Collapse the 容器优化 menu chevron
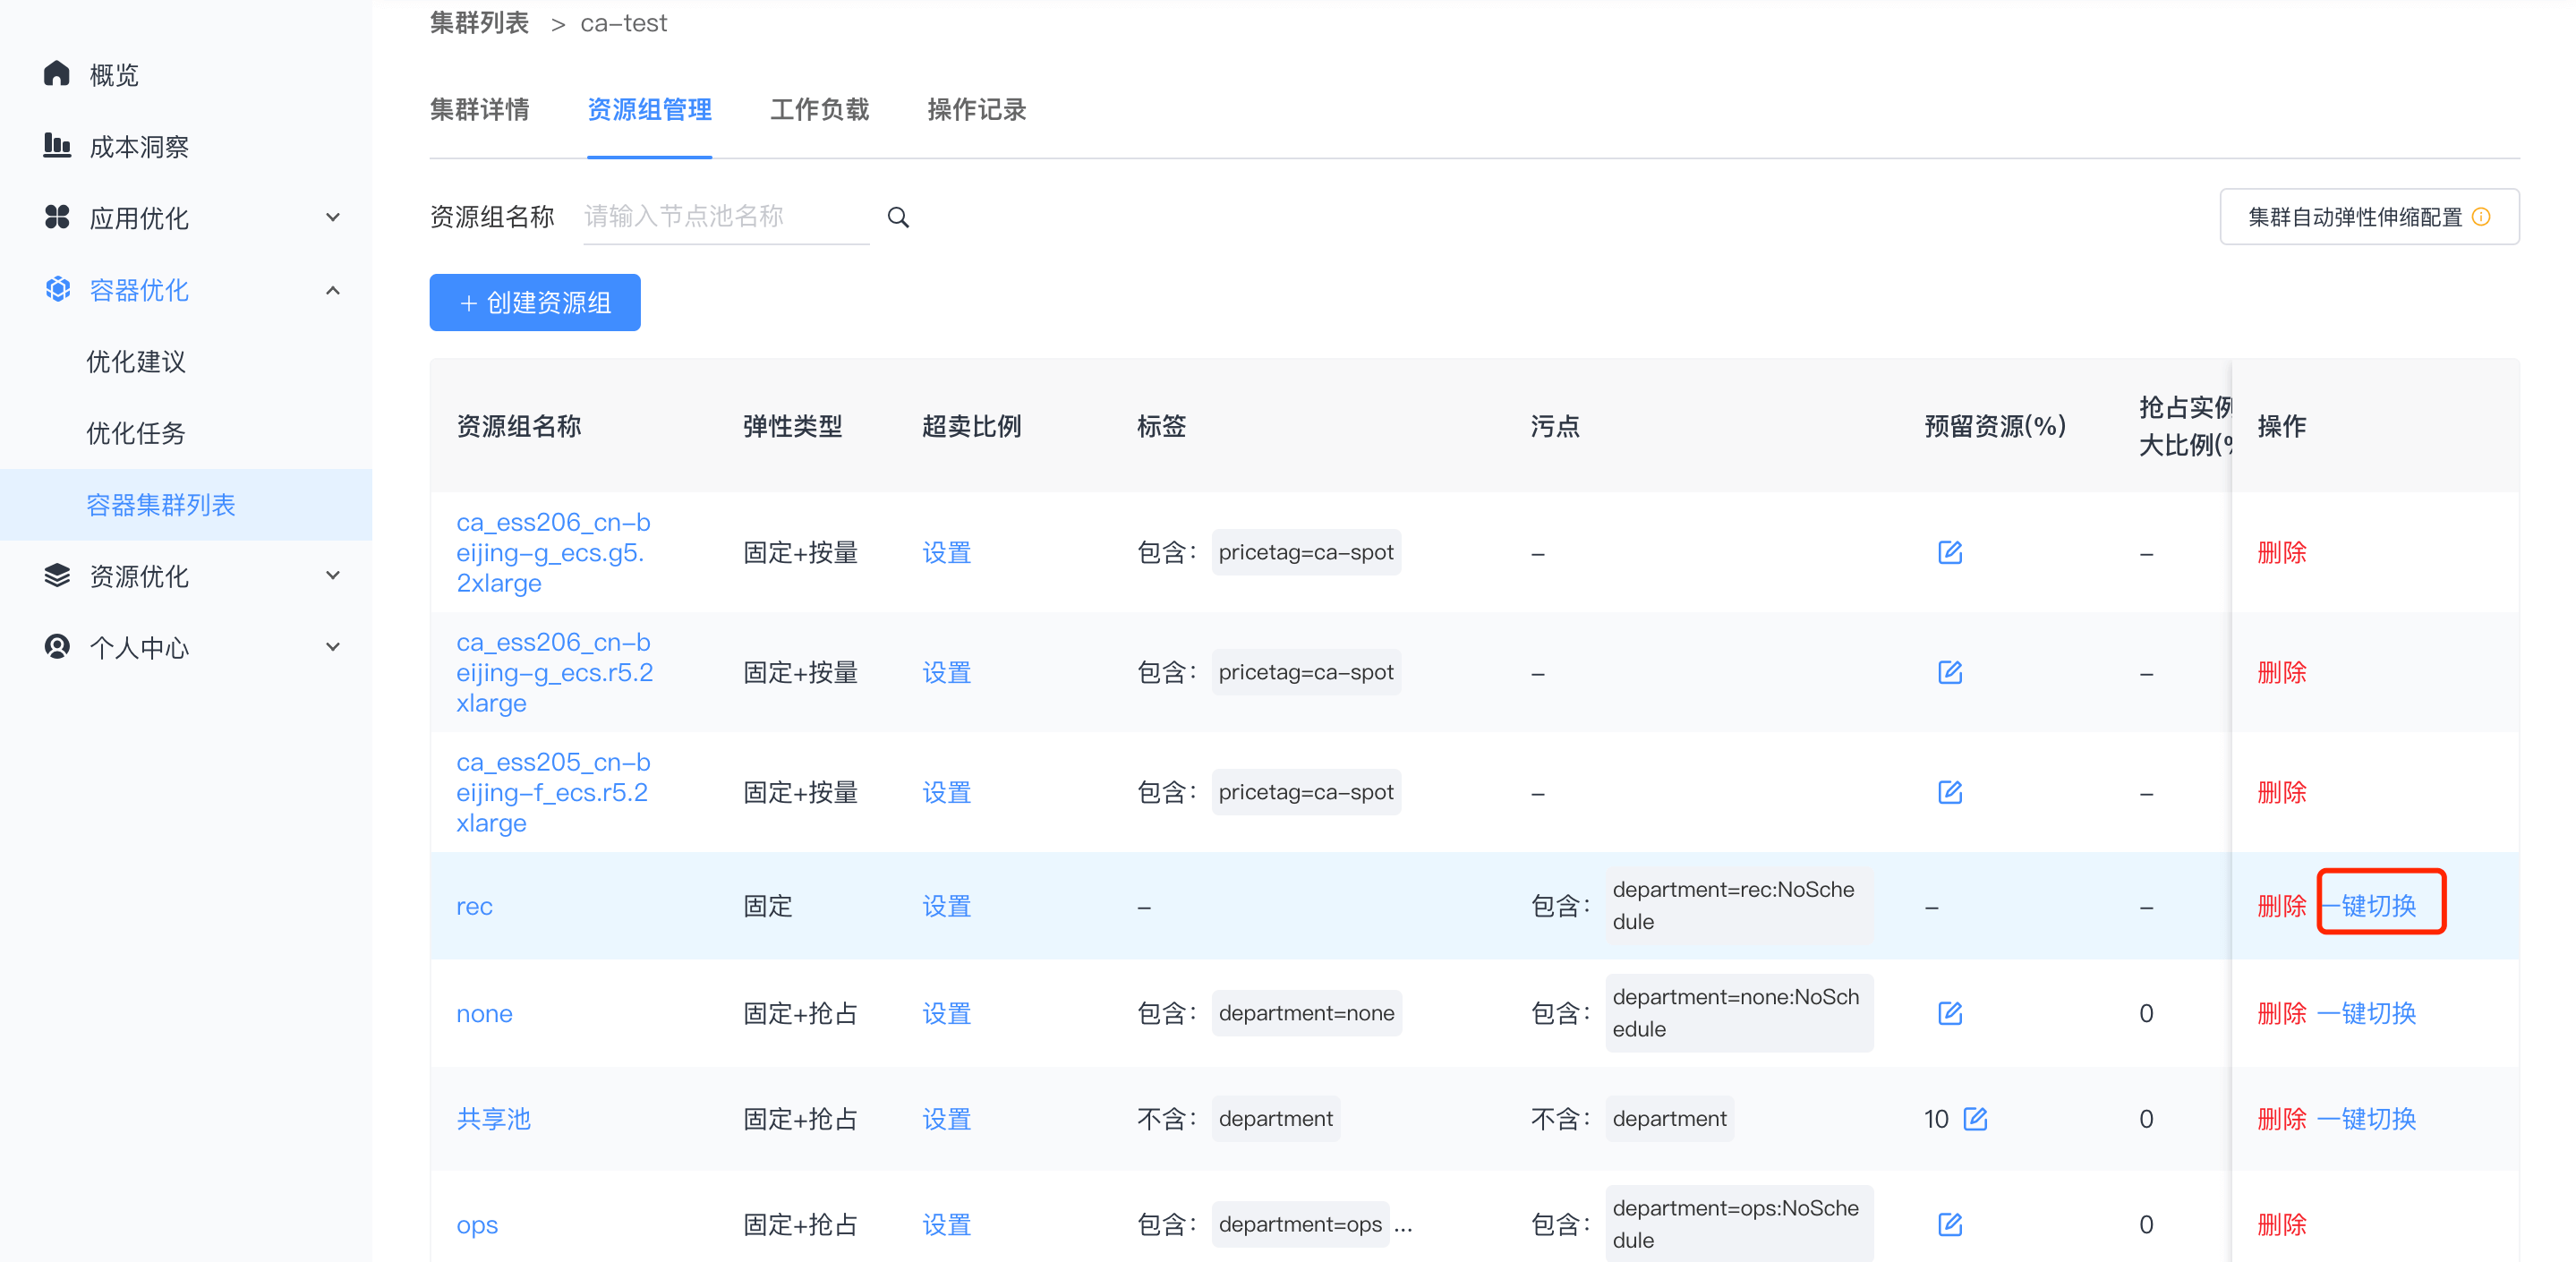This screenshot has width=2576, height=1262. click(333, 290)
